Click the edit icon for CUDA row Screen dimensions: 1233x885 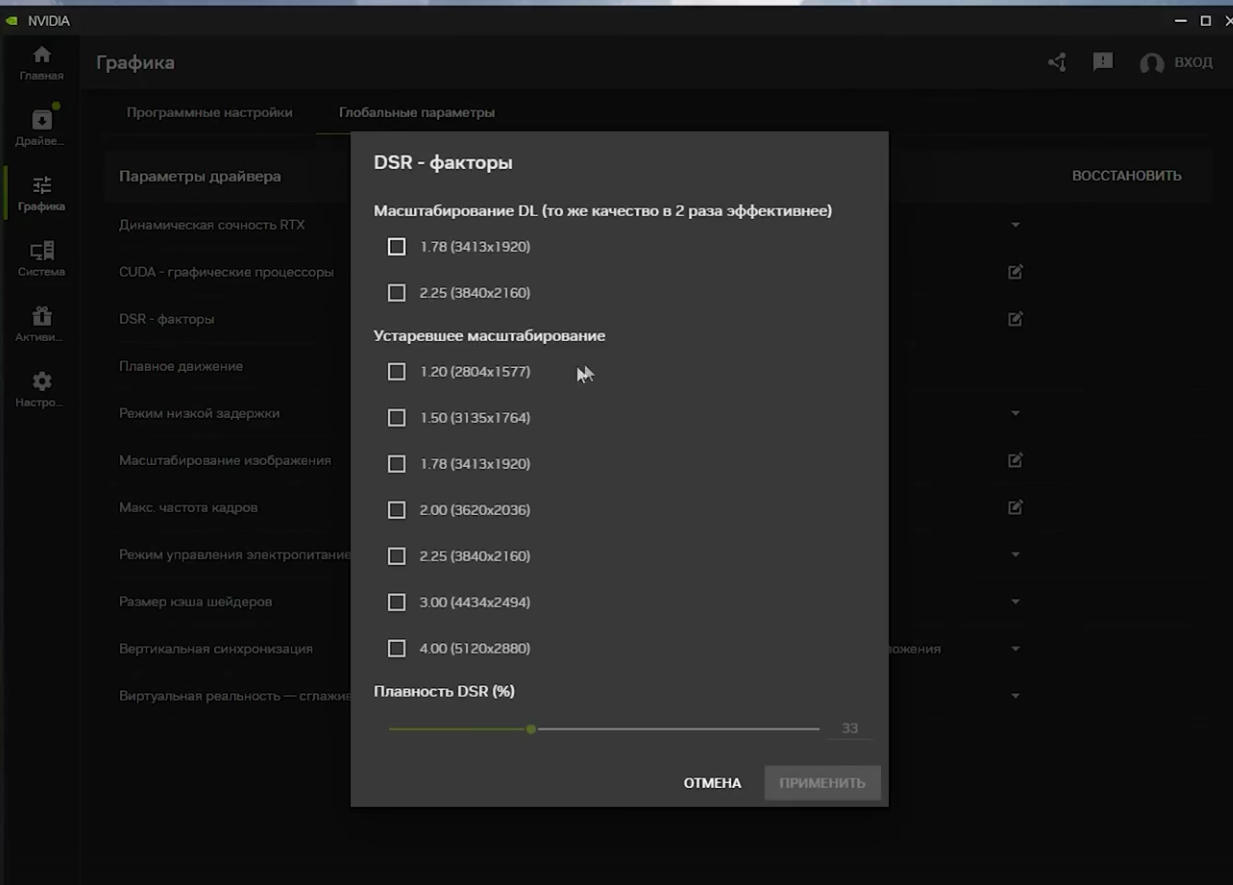(1015, 272)
